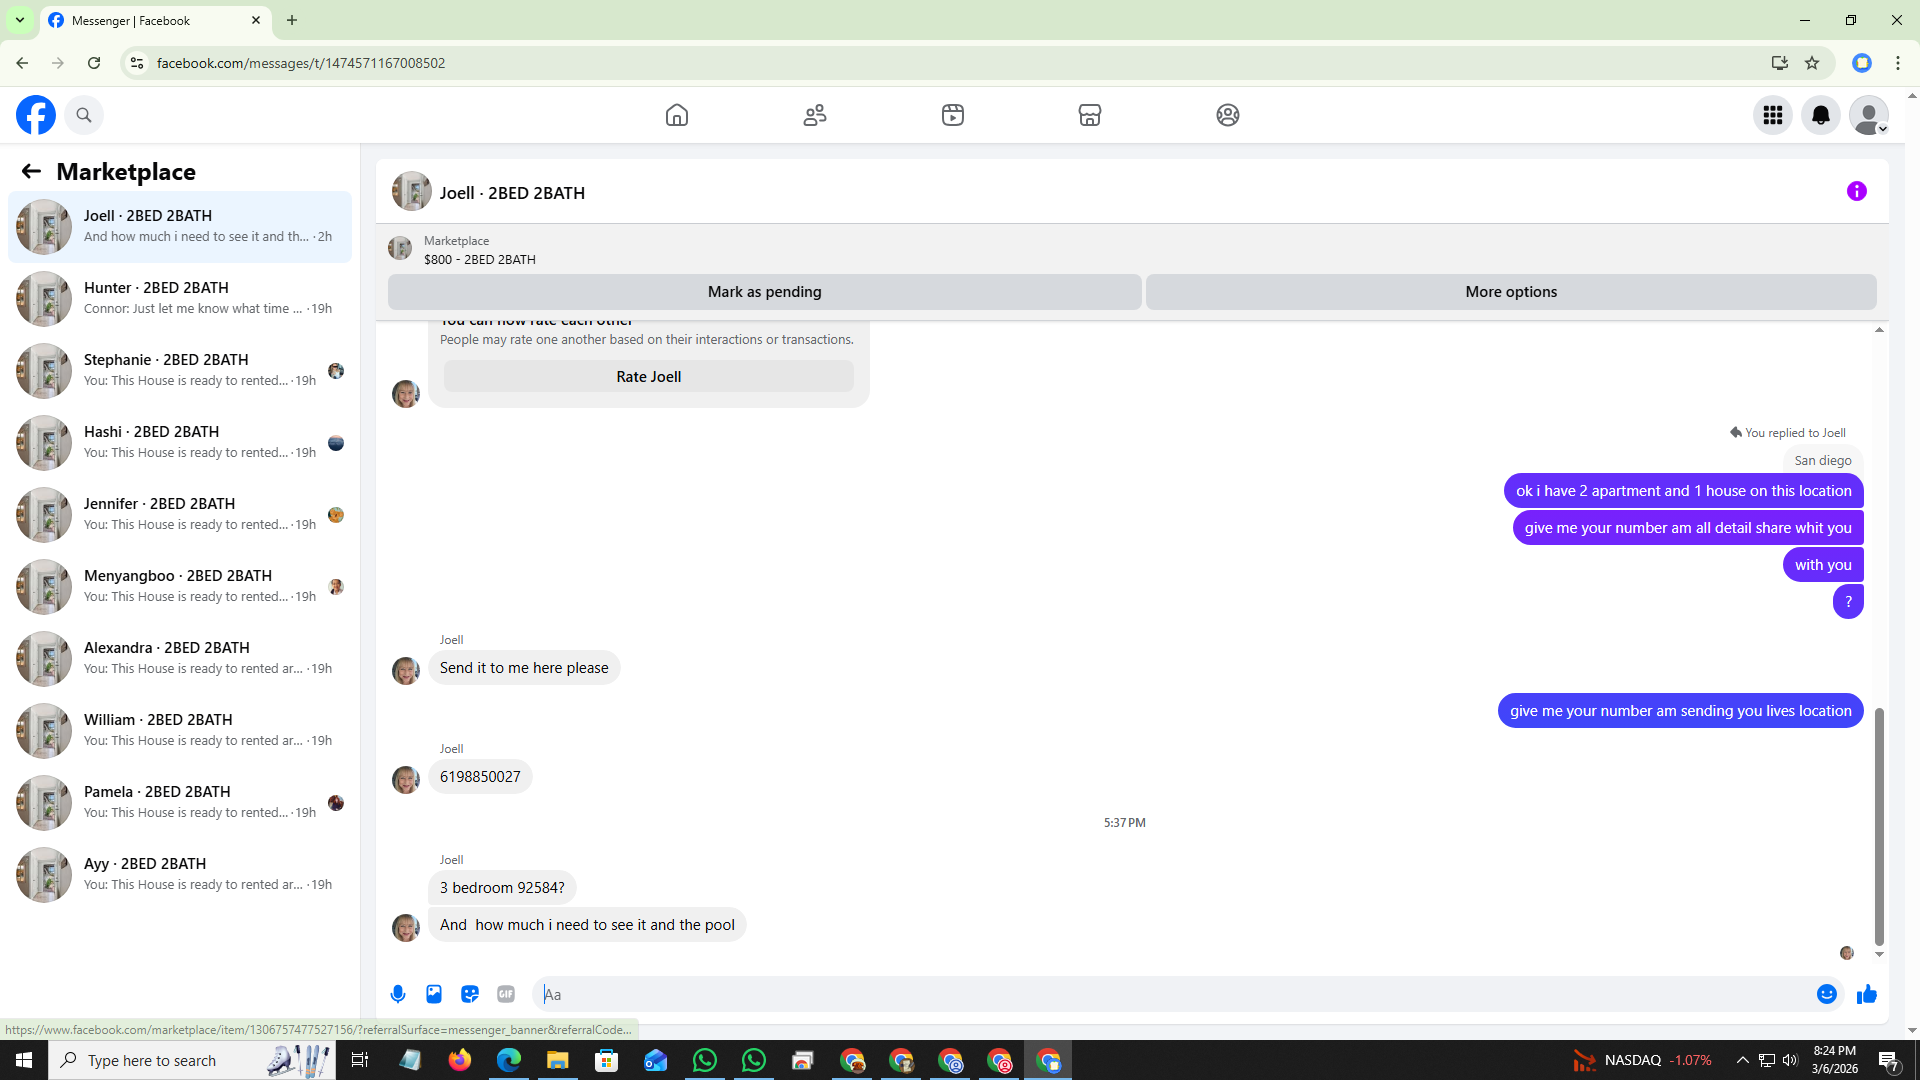Send a thumbs-up like
1920x1080 pixels.
point(1866,994)
